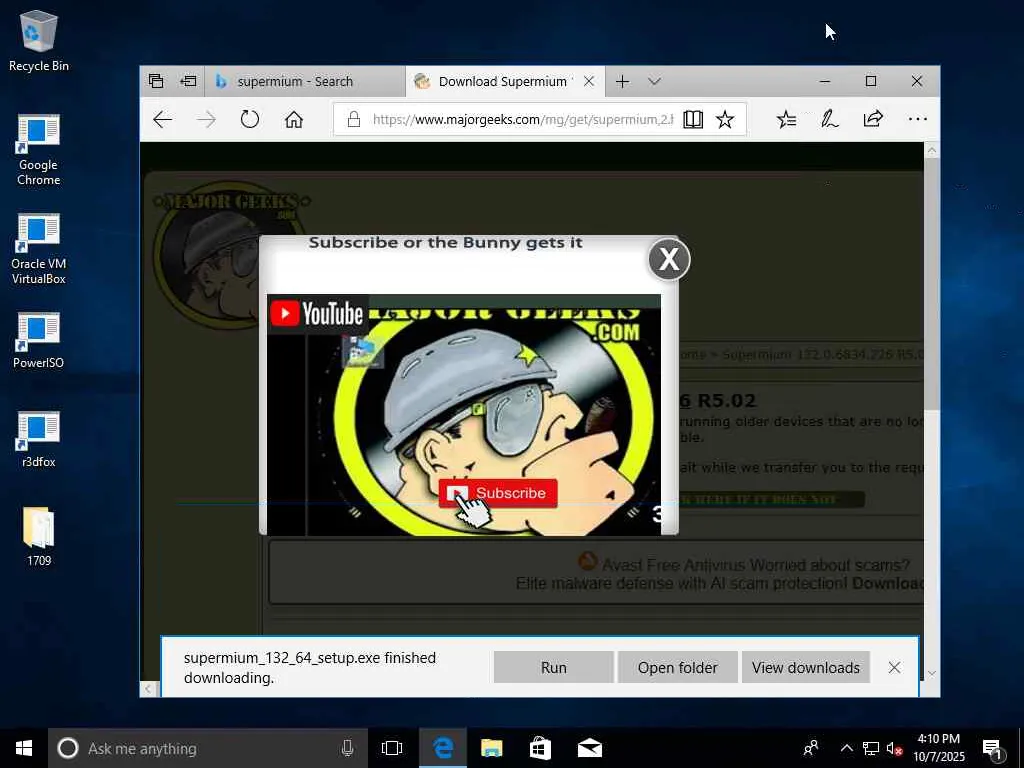1024x768 pixels.
Task: Open the Windows Start menu
Action: (24, 748)
